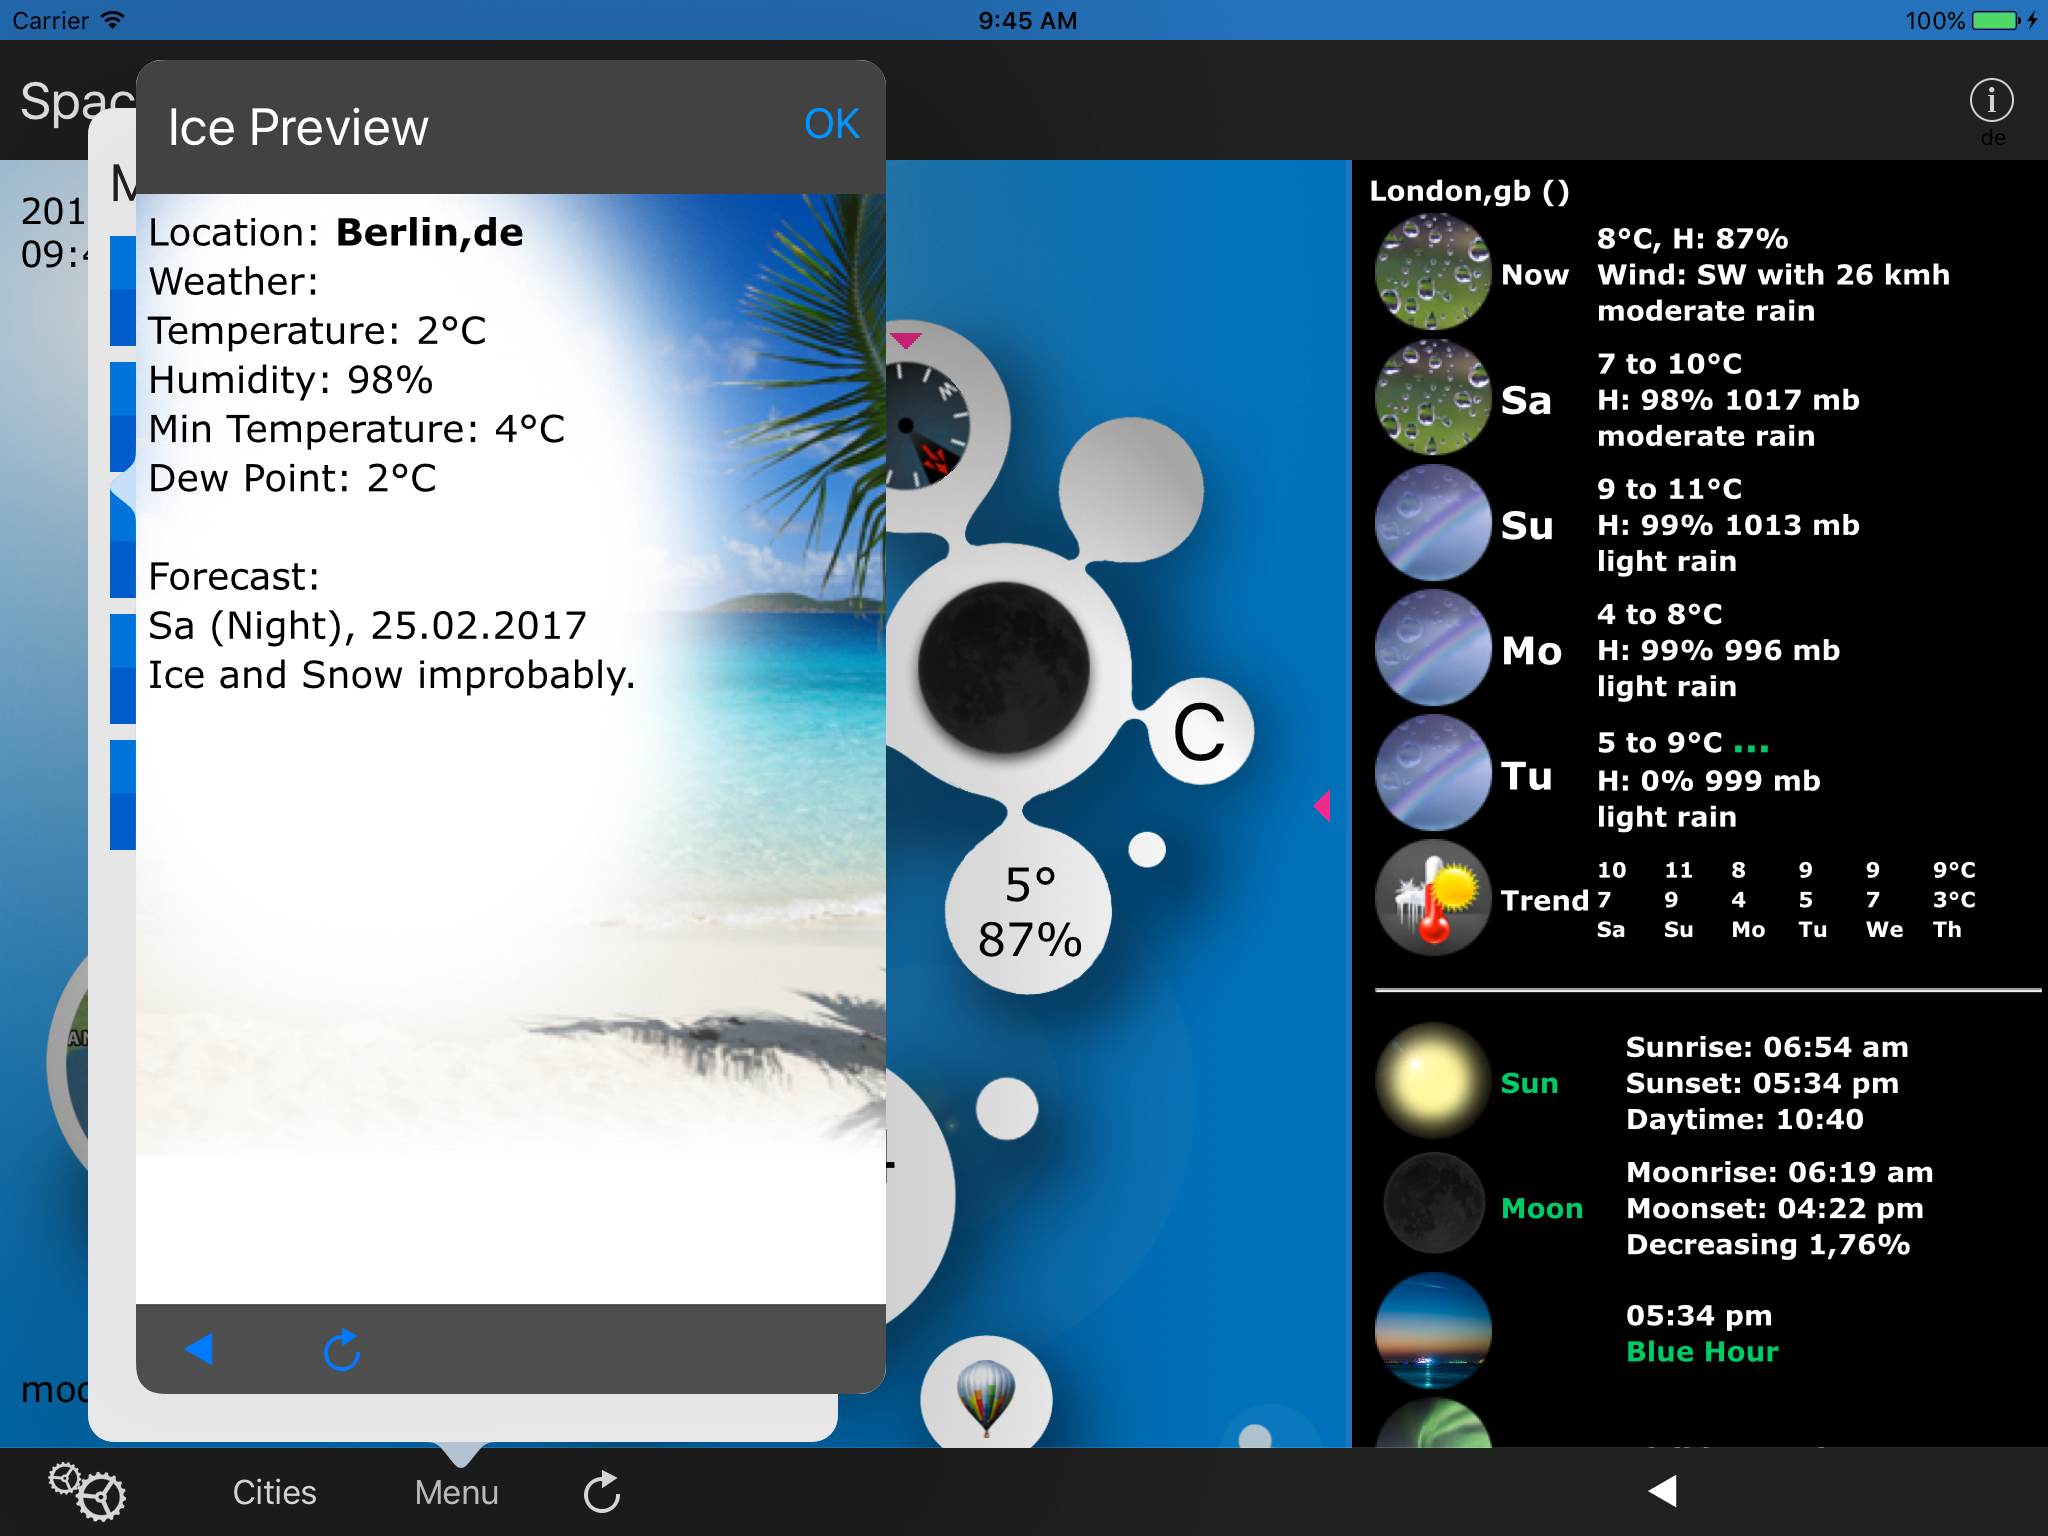Tap the hot air balloon icon
The image size is (2048, 1536).
pyautogui.click(x=986, y=1394)
